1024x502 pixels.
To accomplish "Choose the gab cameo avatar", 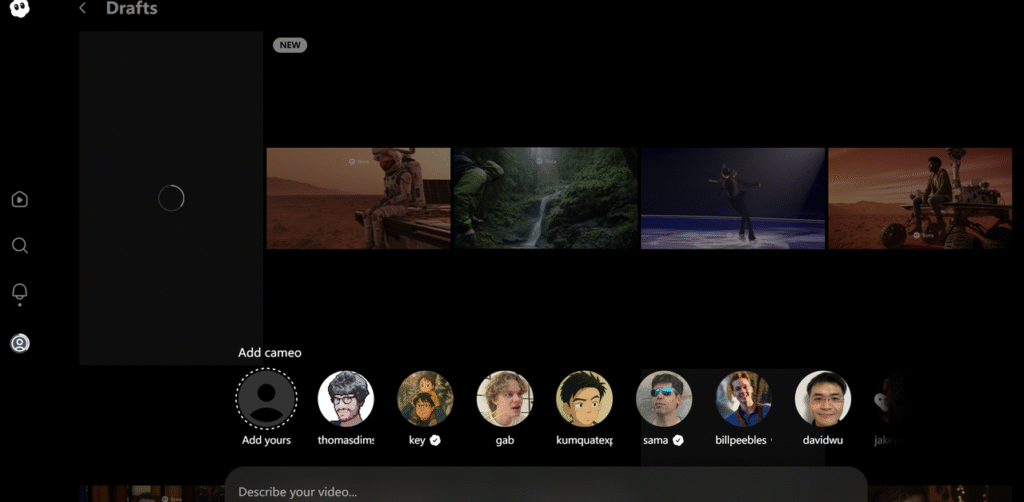I will 504,398.
